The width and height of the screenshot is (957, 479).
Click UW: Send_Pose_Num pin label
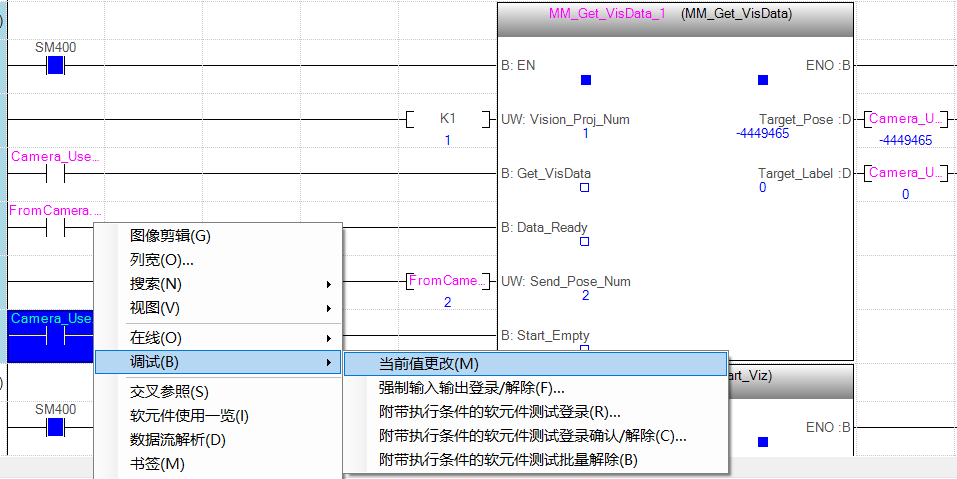[566, 281]
